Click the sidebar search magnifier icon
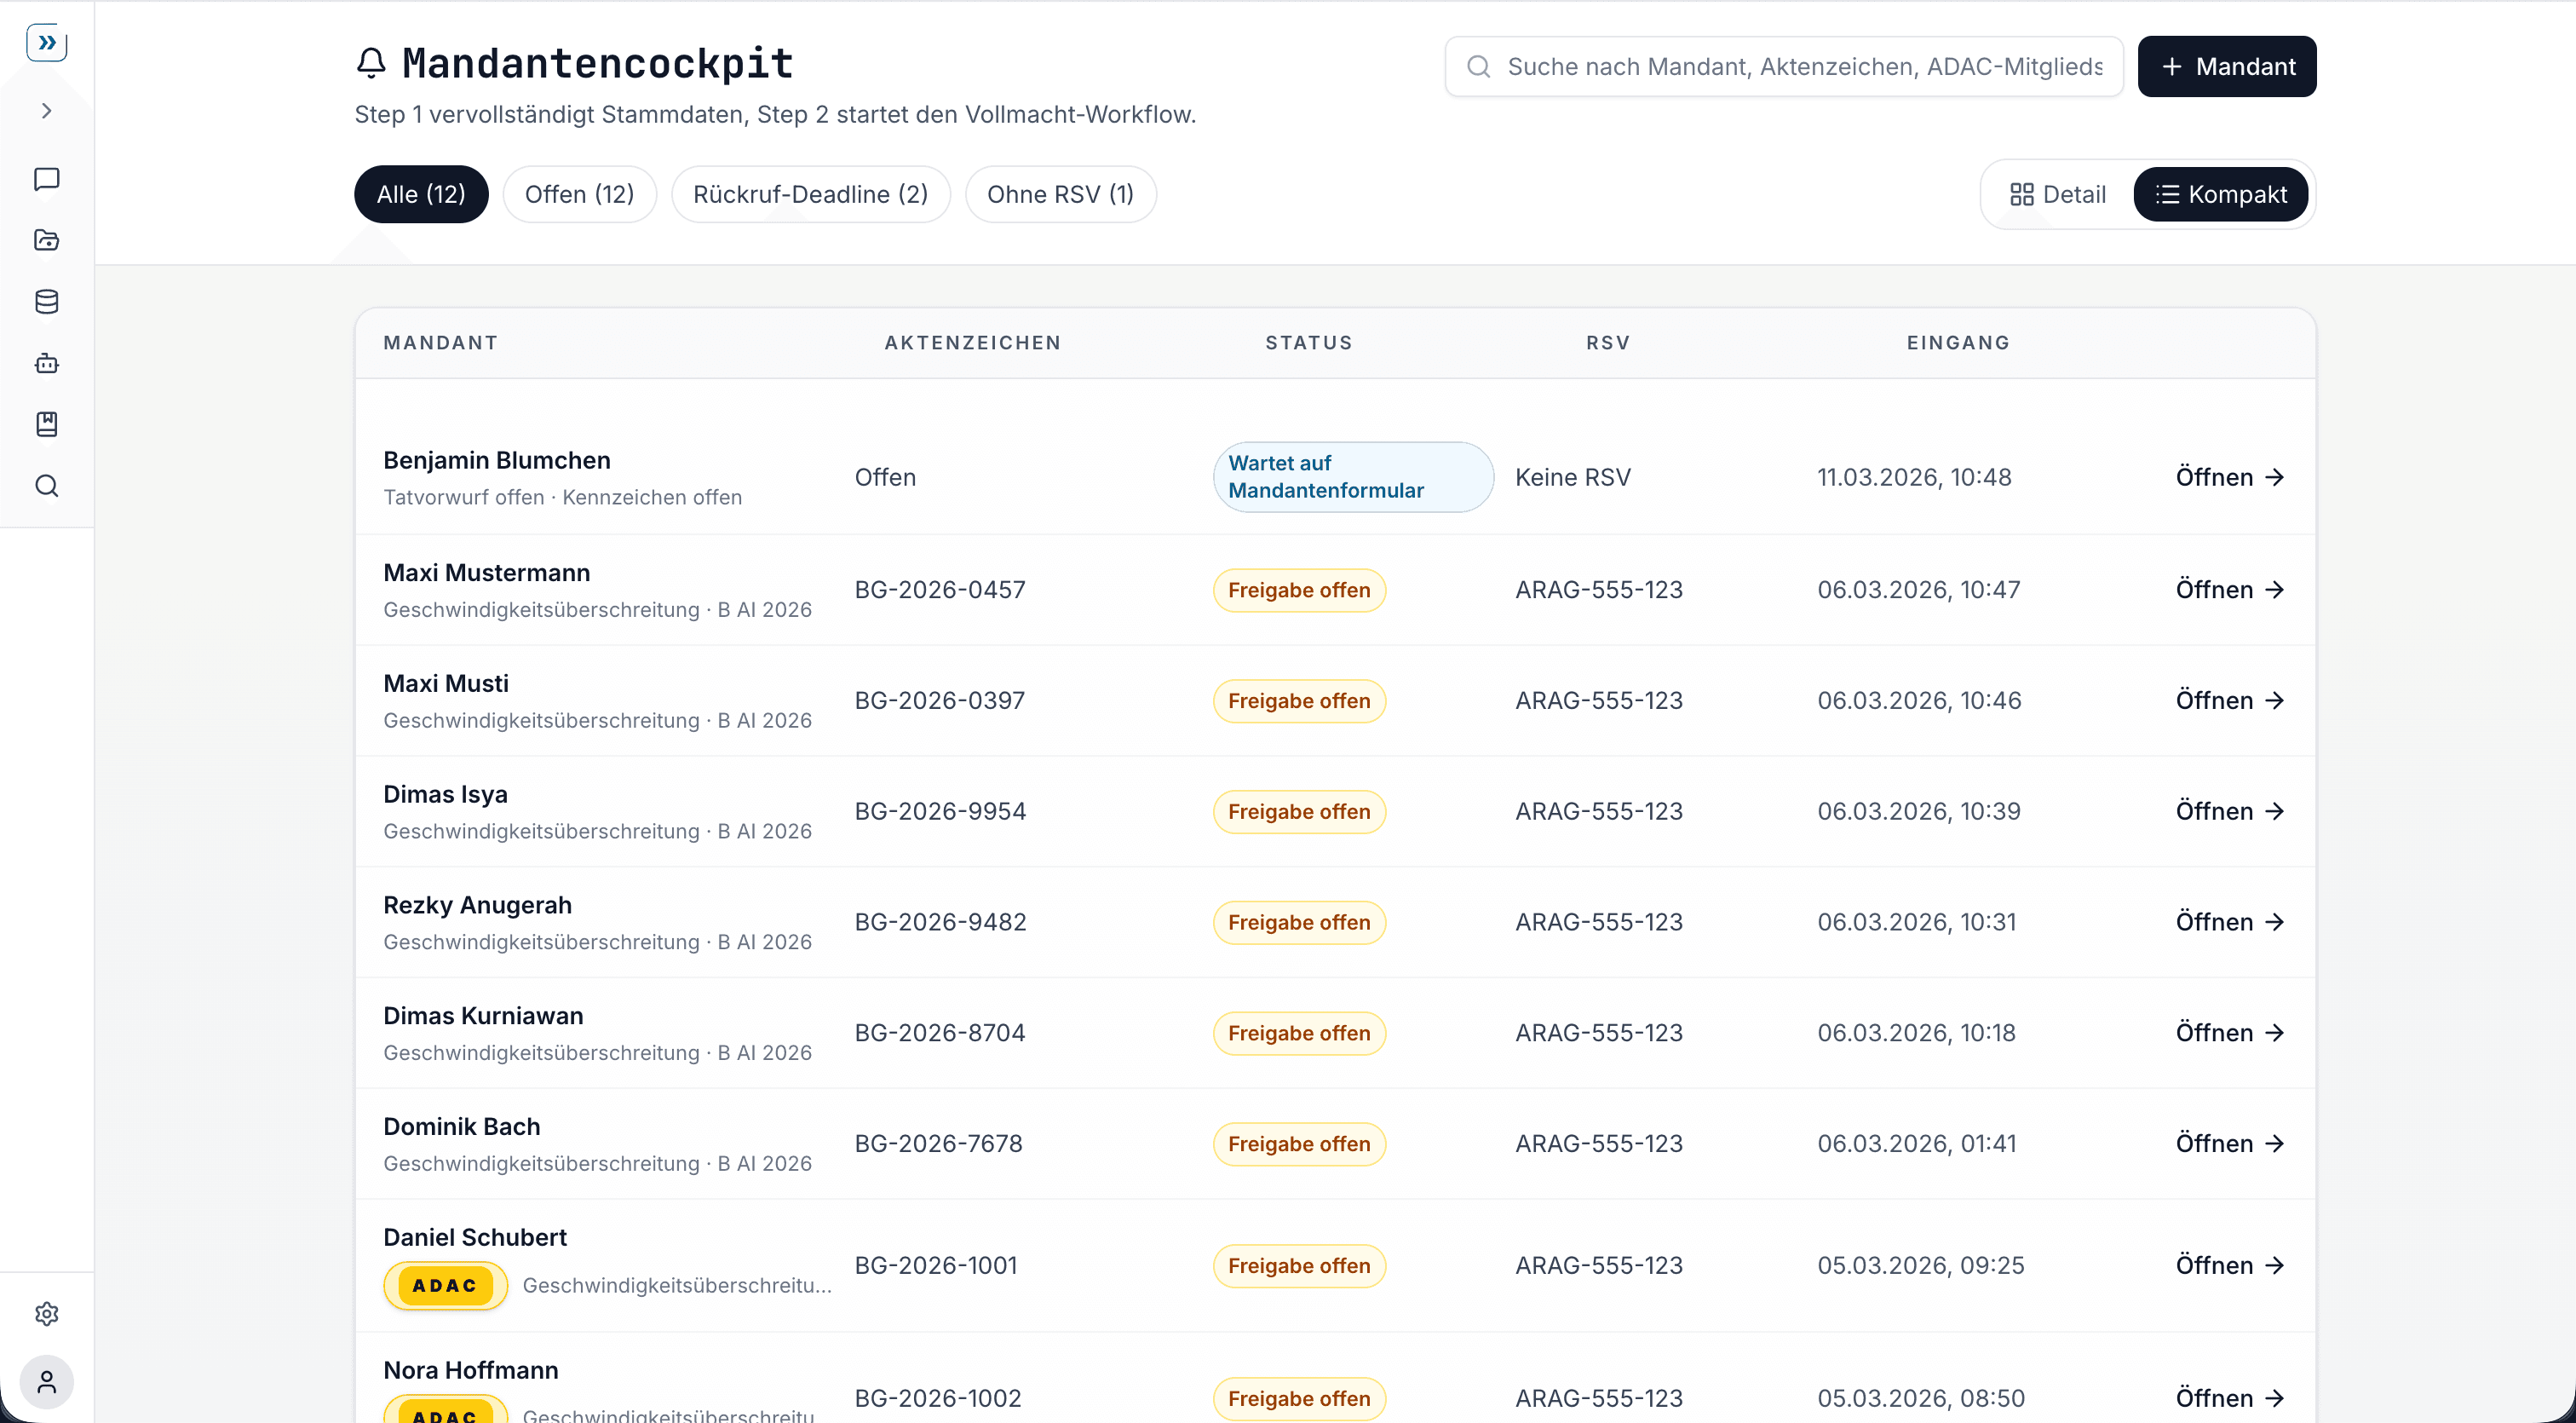Viewport: 2576px width, 1423px height. (x=46, y=486)
